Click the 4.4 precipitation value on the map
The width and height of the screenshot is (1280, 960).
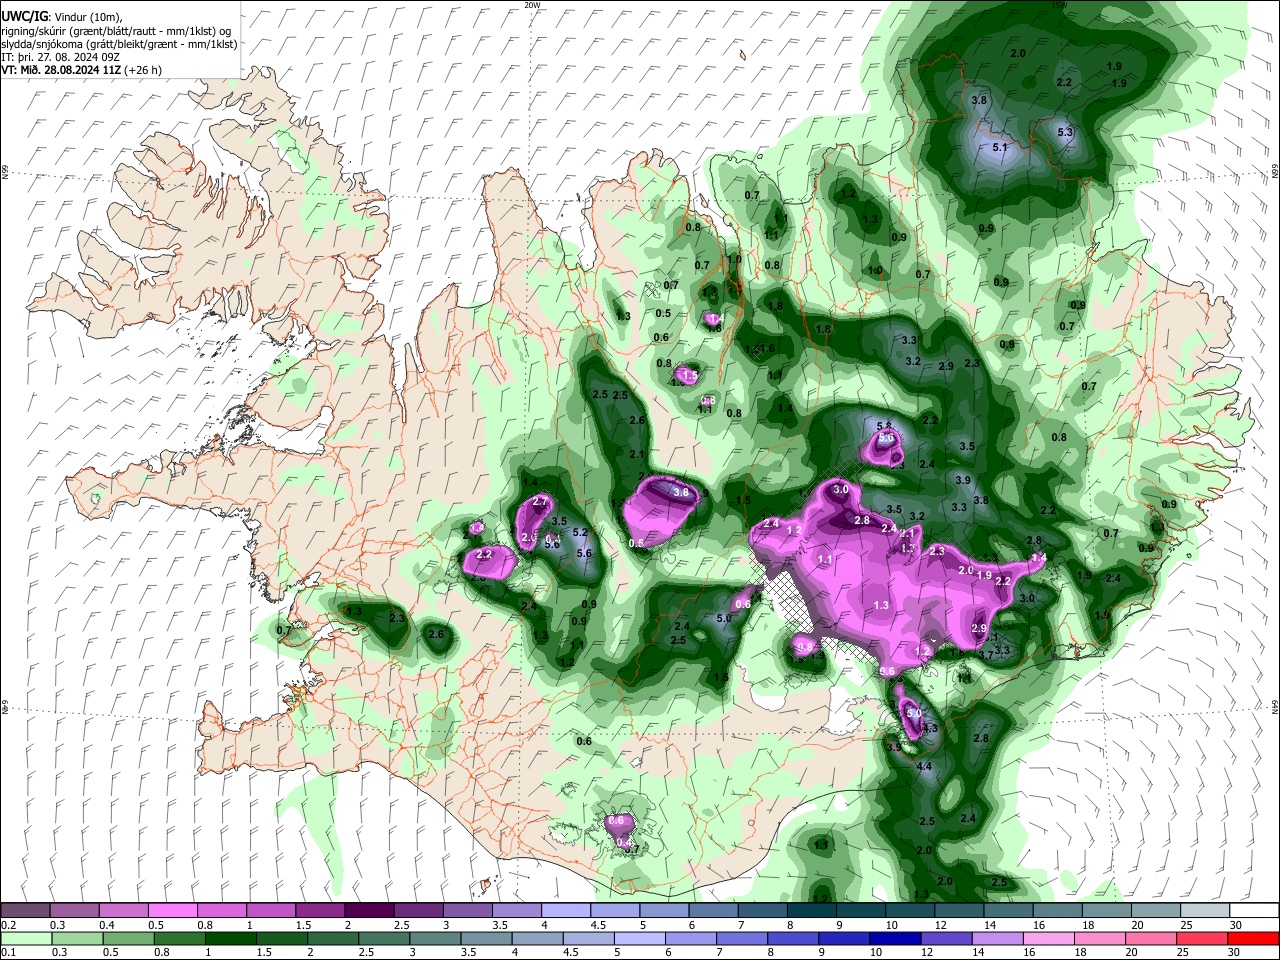pyautogui.click(x=925, y=766)
